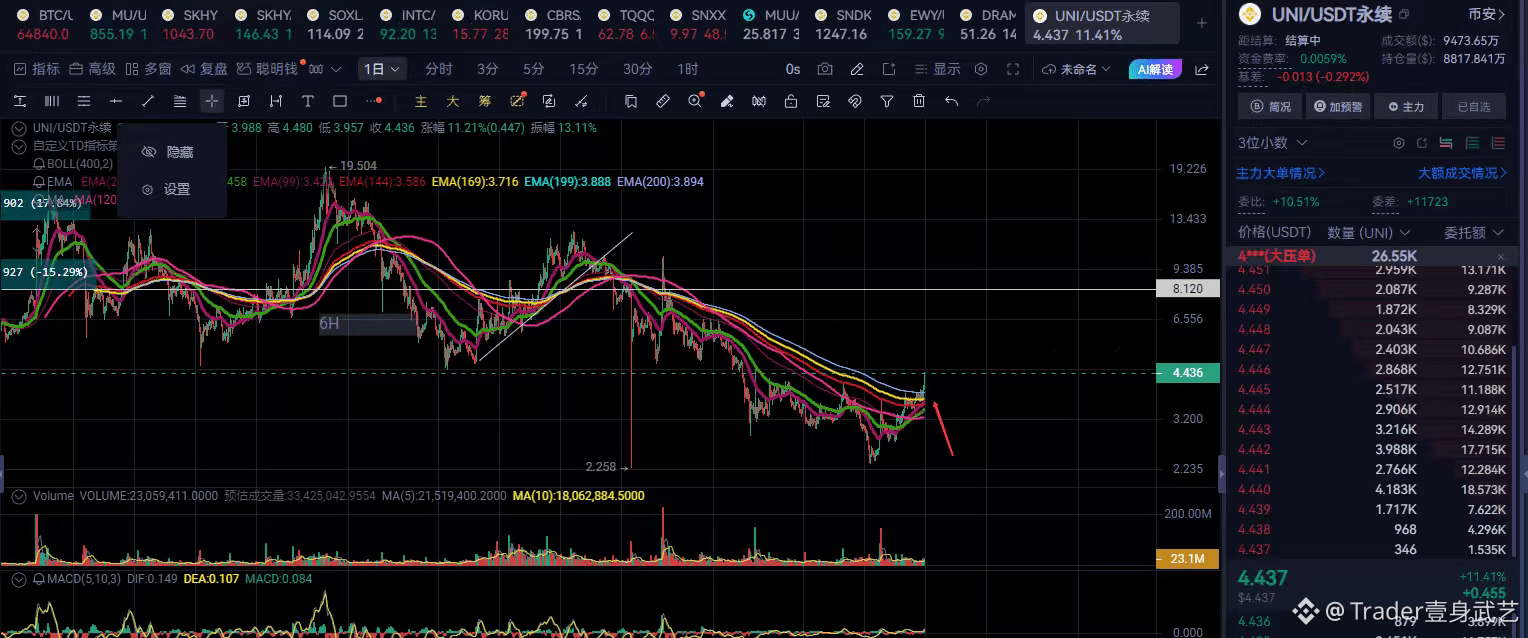Click the 8.120 price line label
This screenshot has height=638, width=1528.
(x=1187, y=288)
